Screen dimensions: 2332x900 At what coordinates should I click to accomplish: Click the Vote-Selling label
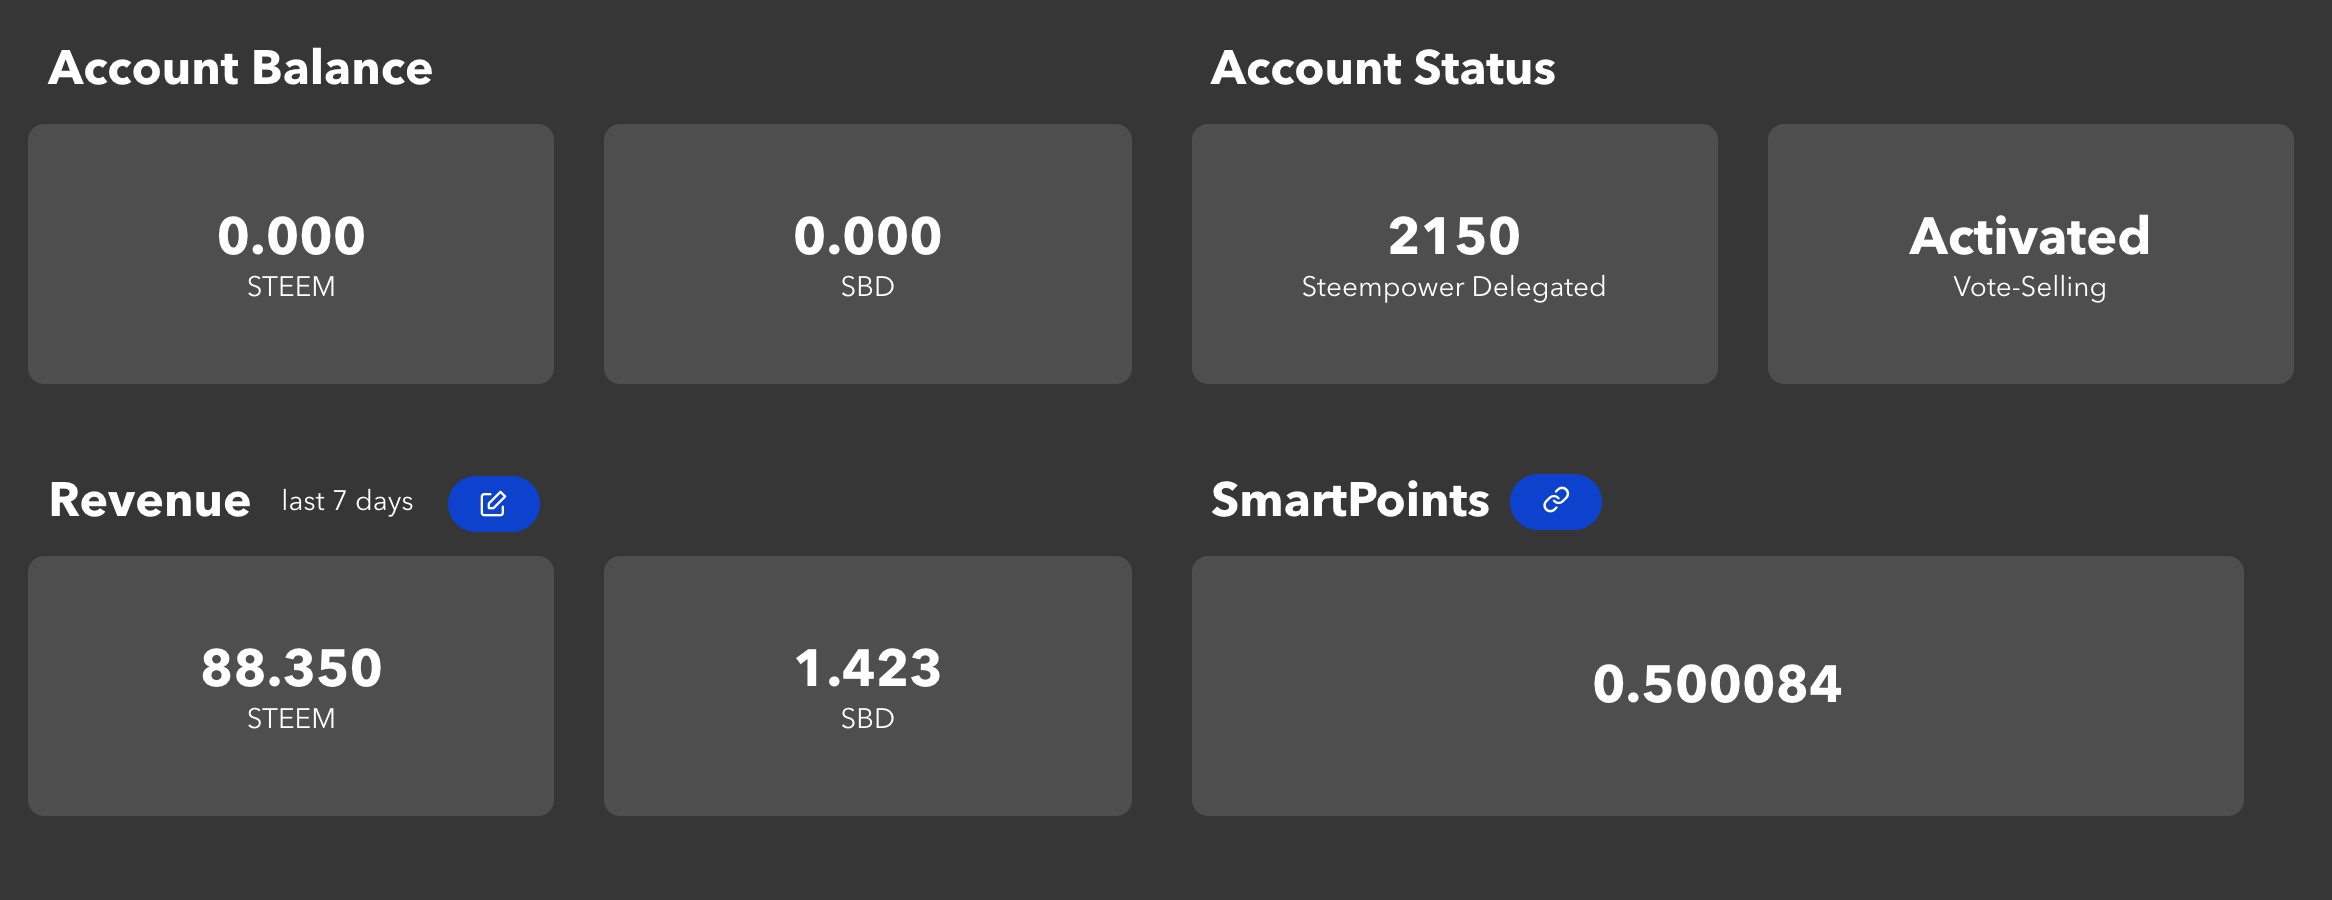pos(2030,287)
